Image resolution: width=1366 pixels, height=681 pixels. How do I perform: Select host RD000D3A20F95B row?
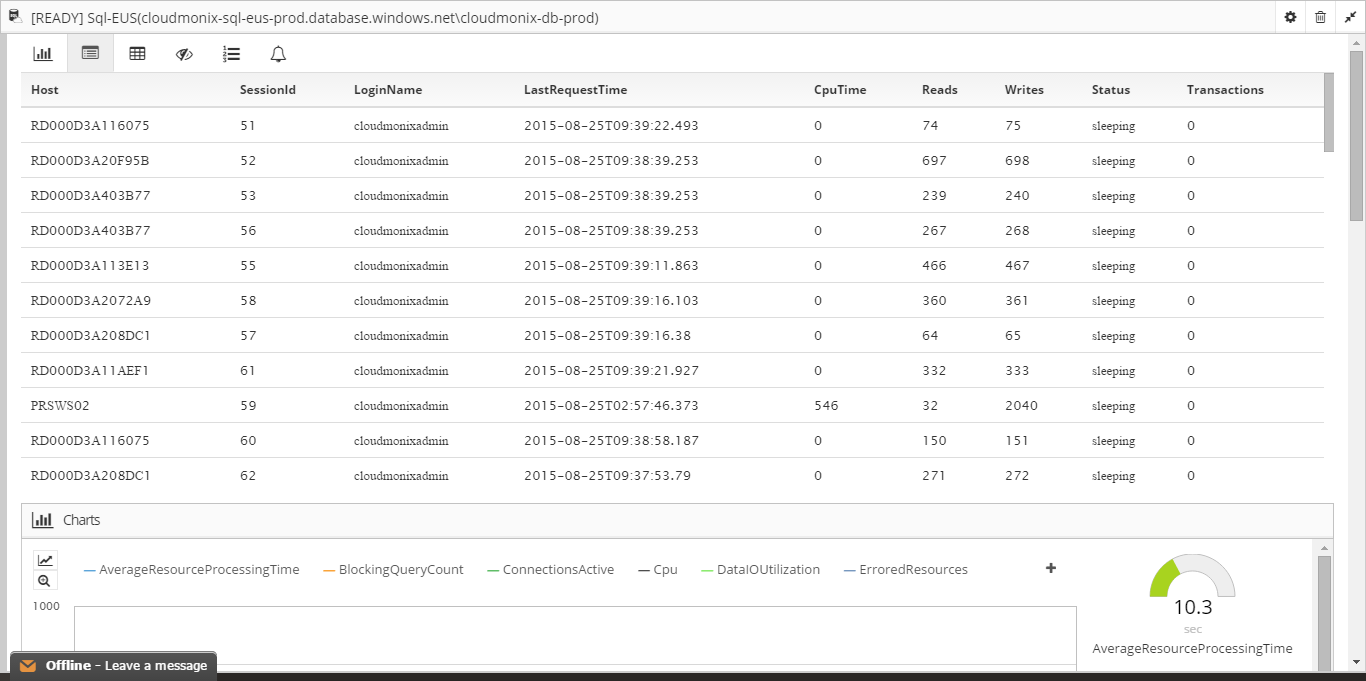672,161
